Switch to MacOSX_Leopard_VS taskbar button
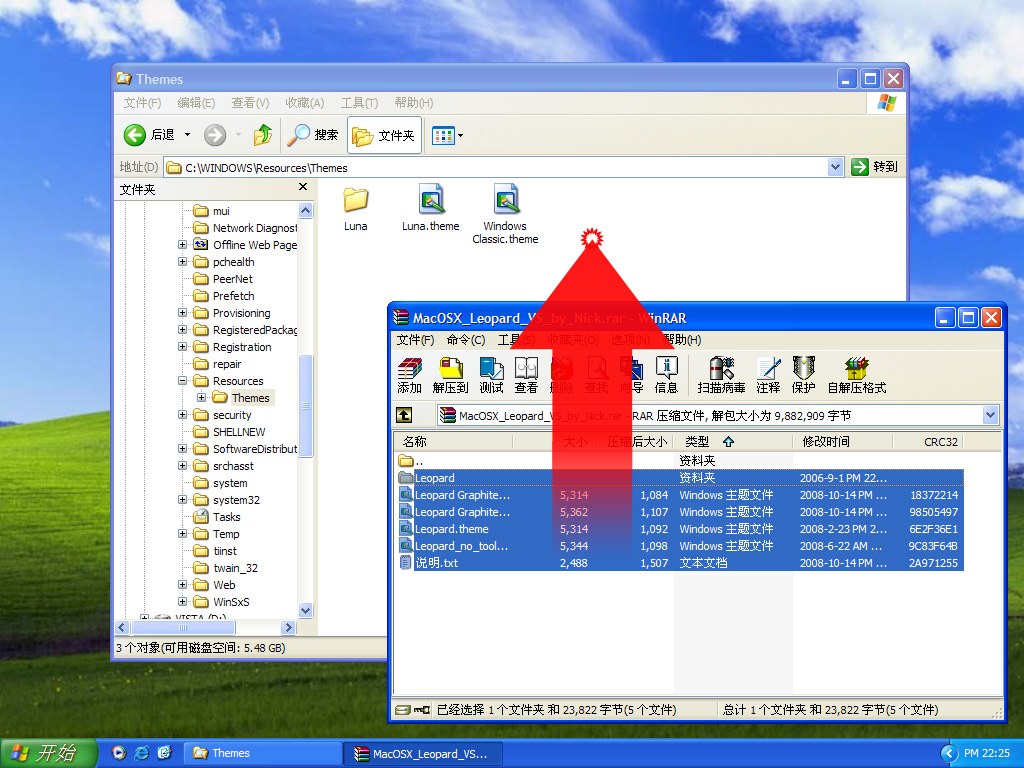This screenshot has height=768, width=1024. pos(423,754)
